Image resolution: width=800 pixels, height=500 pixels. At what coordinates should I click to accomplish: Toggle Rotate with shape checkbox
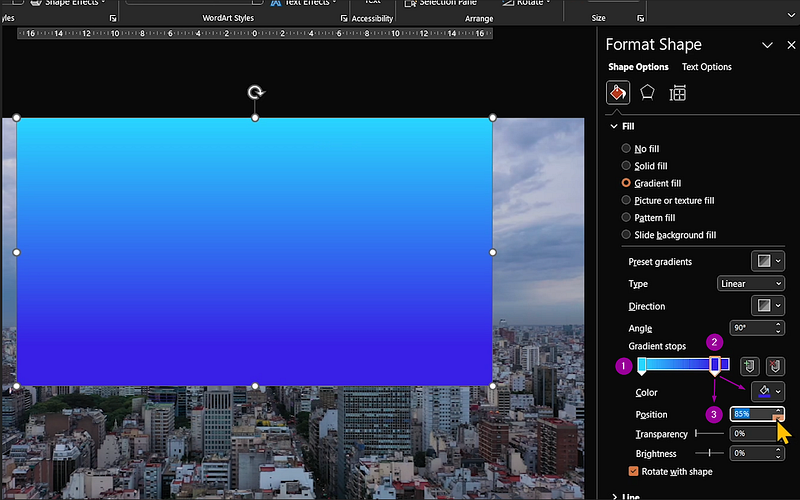click(633, 471)
